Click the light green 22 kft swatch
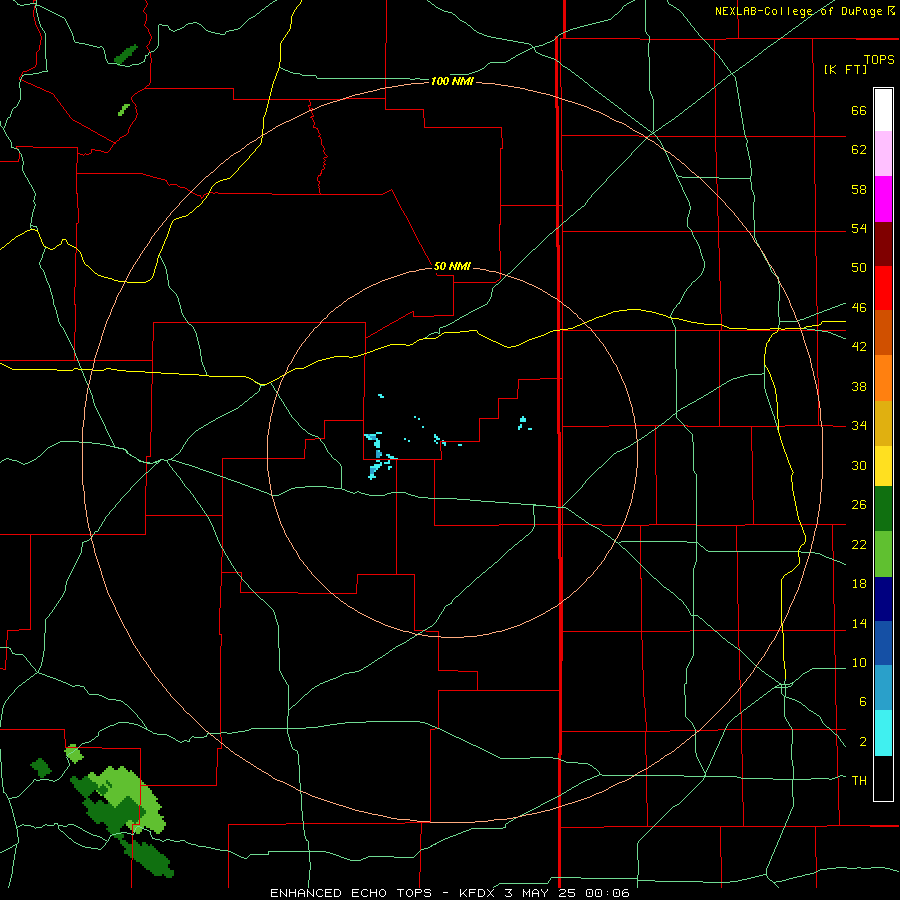Image resolution: width=900 pixels, height=900 pixels. click(x=883, y=554)
